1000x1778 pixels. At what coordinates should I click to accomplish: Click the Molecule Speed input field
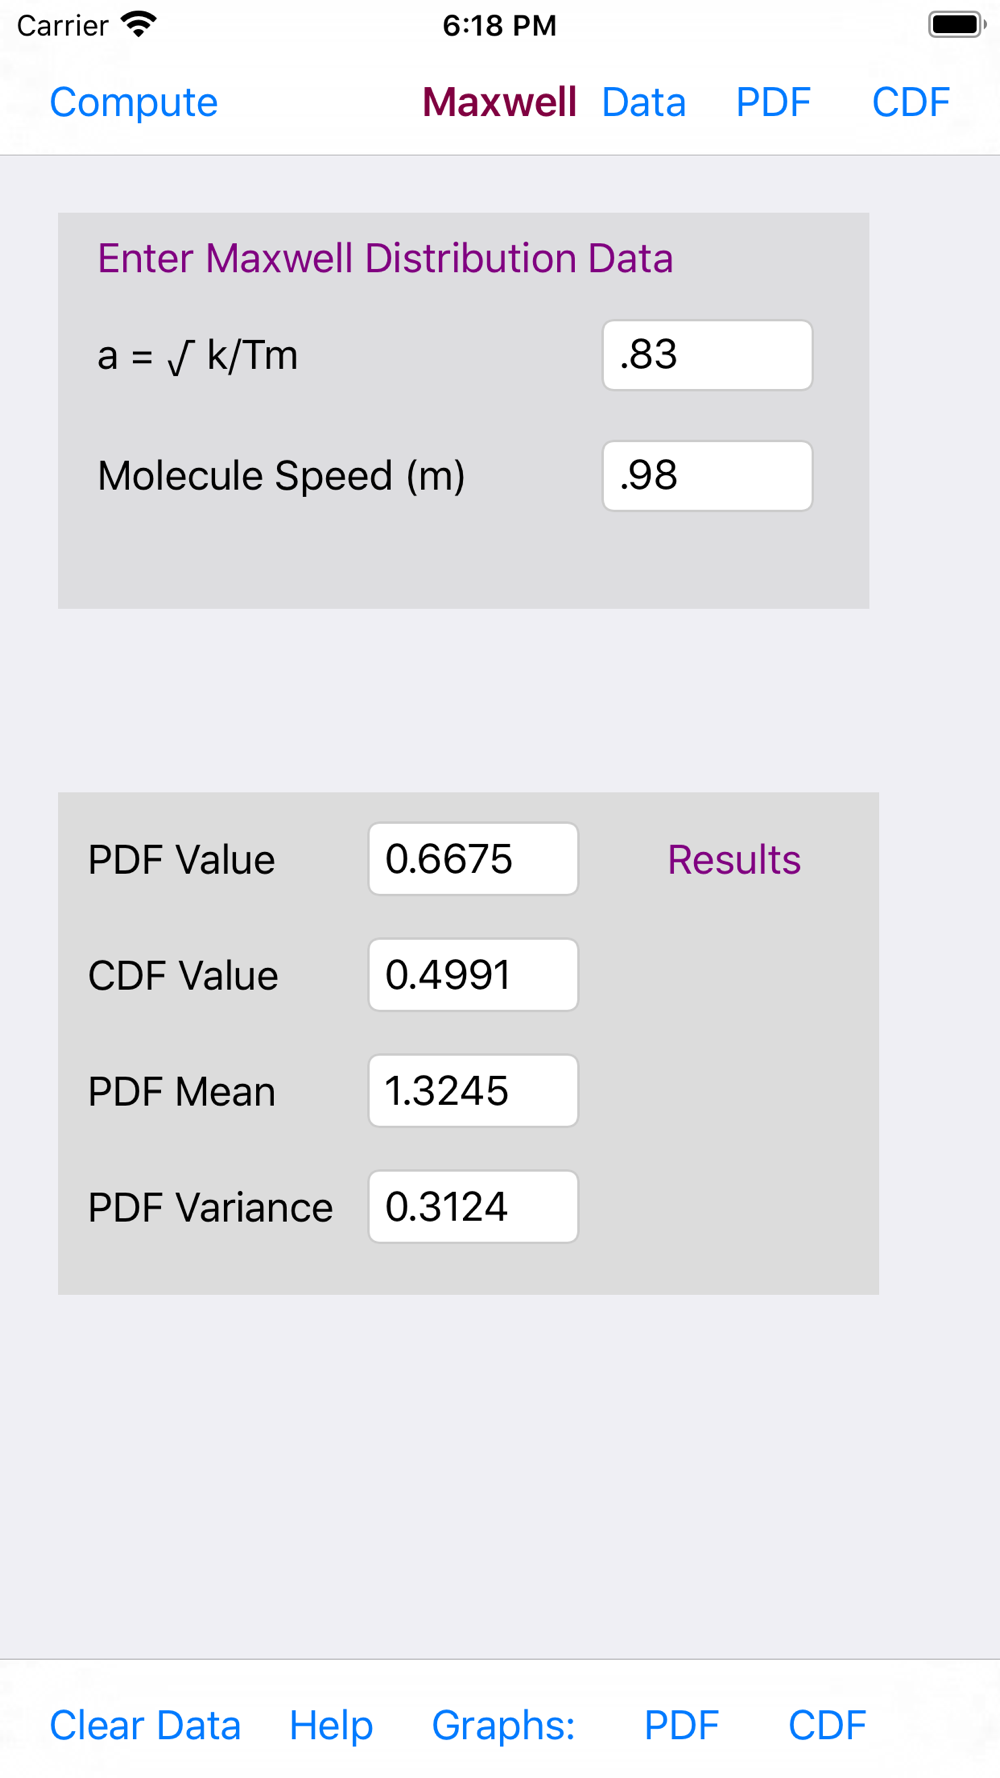pyautogui.click(x=707, y=476)
